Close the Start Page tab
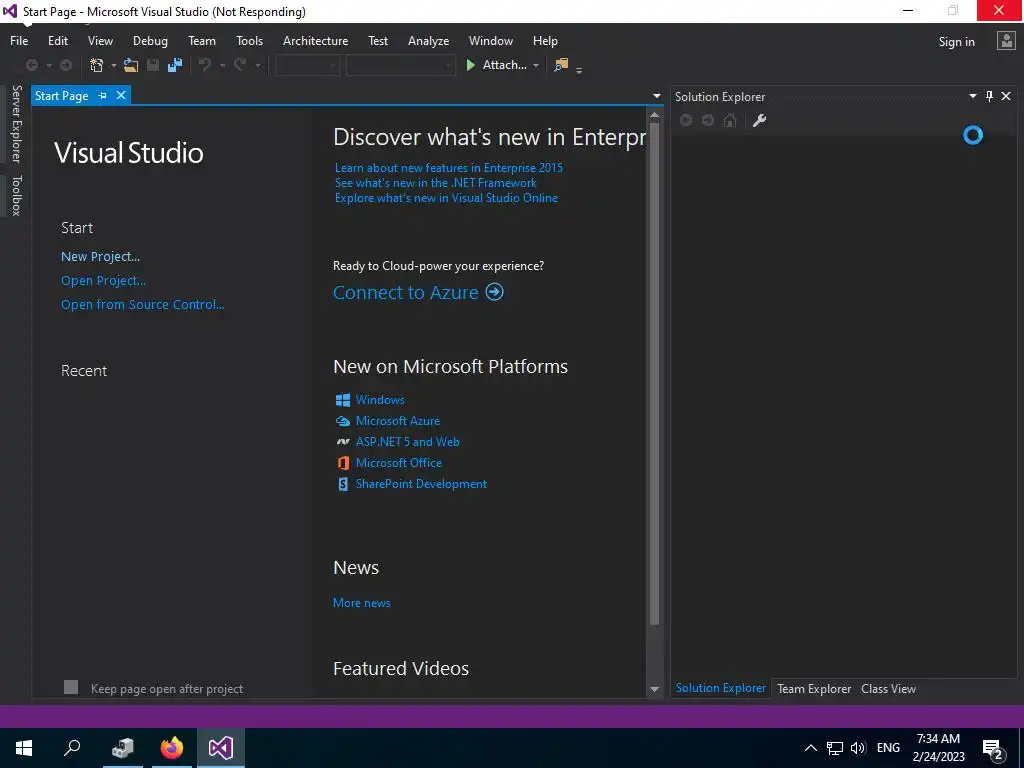 pos(121,95)
